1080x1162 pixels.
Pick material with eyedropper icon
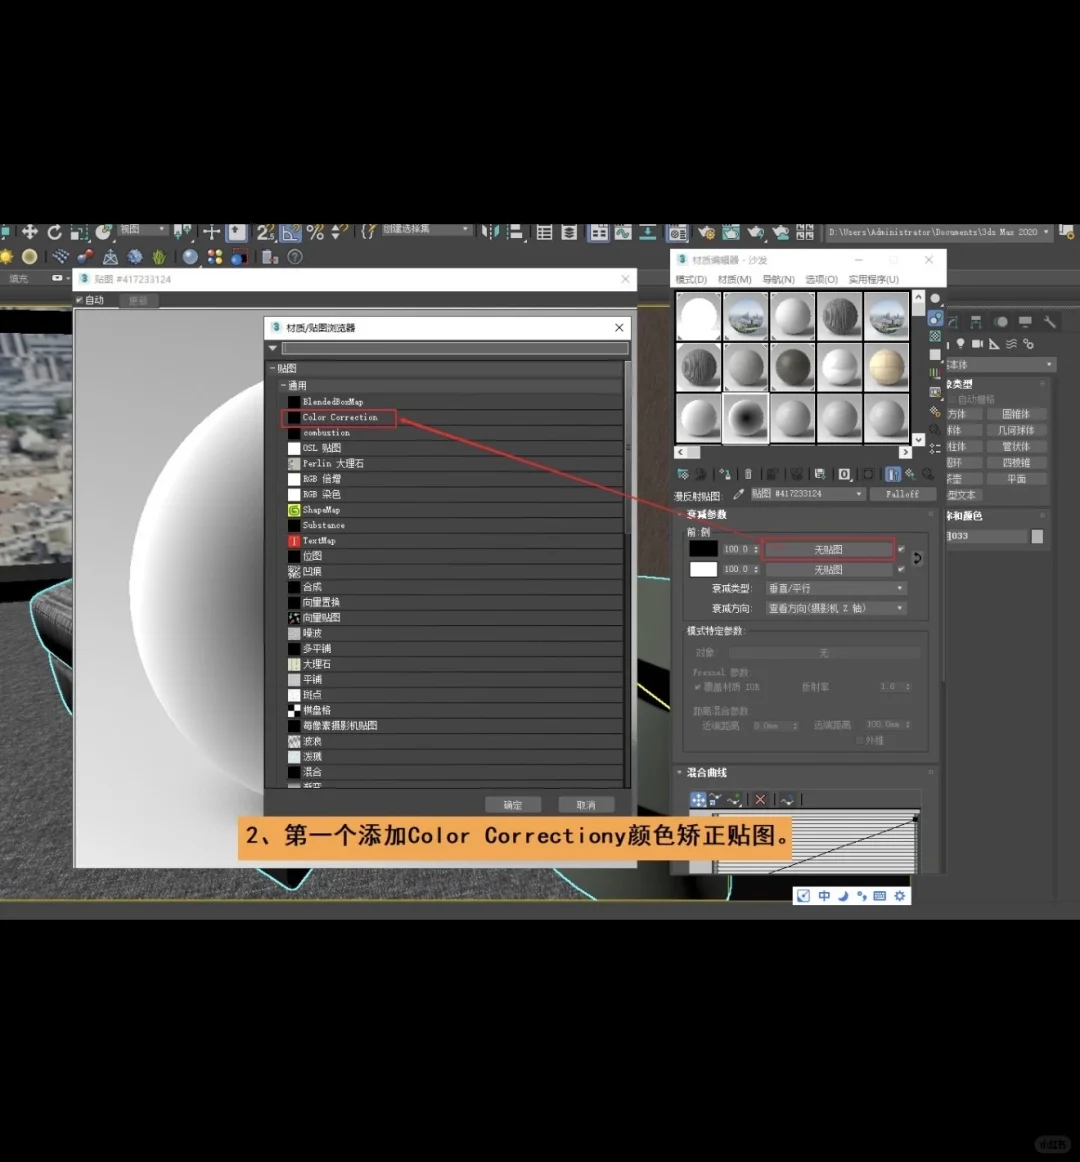(738, 494)
